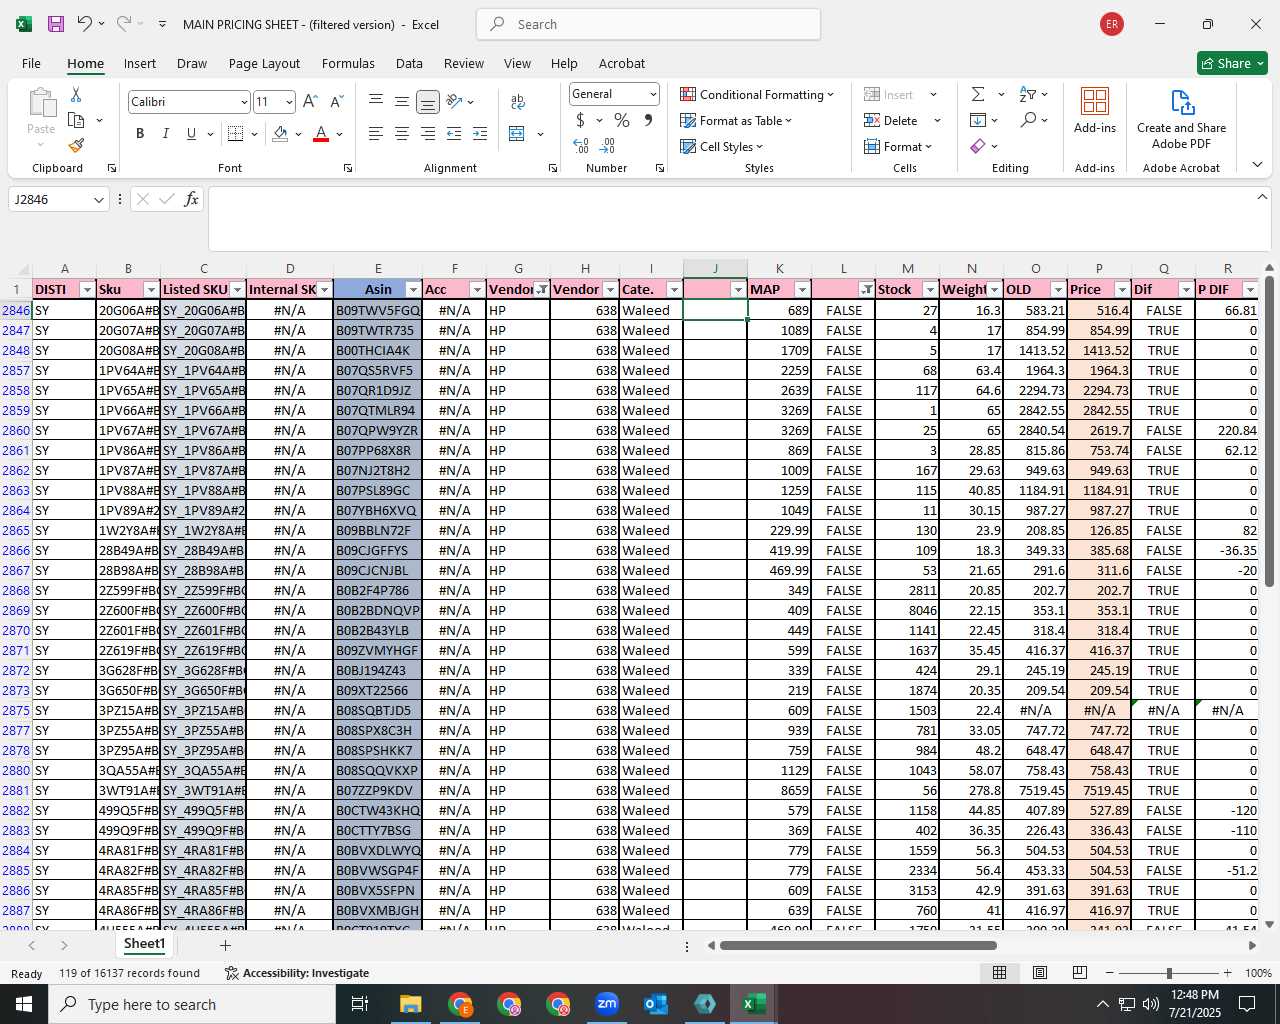Click the Font Color red swatch
The height and width of the screenshot is (1024, 1280).
tap(321, 134)
